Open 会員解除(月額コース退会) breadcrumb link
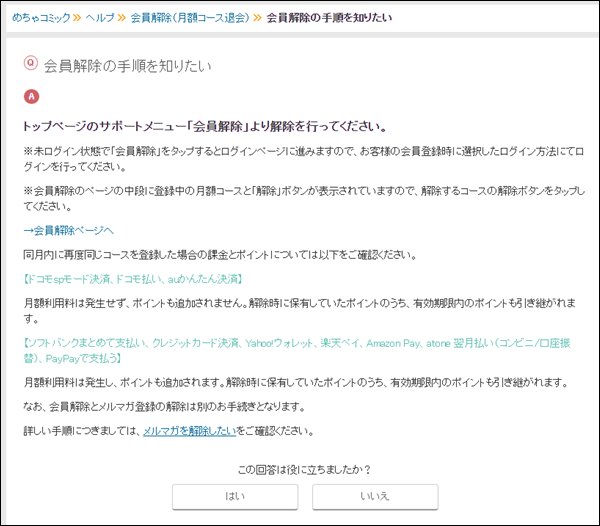Viewport: 600px width, 526px height. 190,18
